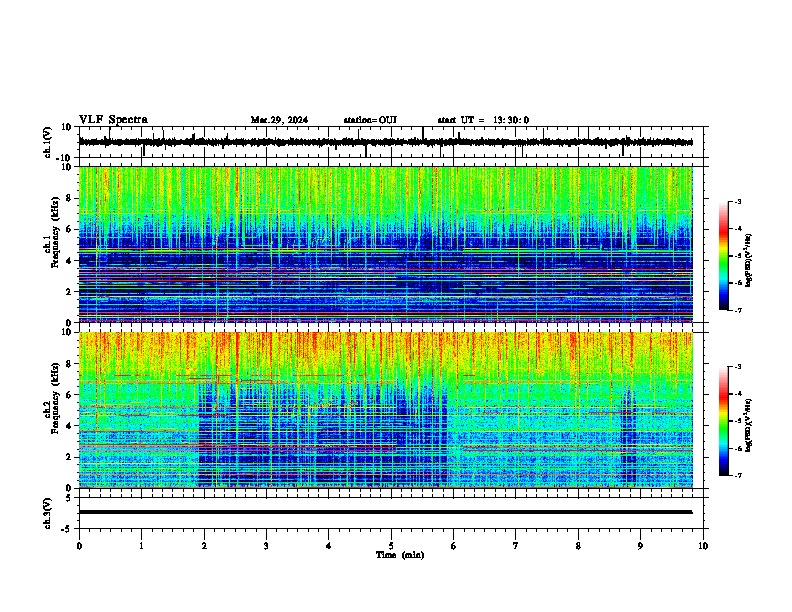The image size is (792, 612).
Task: Click the ch.3(V) flat line trace
Action: [x=385, y=512]
